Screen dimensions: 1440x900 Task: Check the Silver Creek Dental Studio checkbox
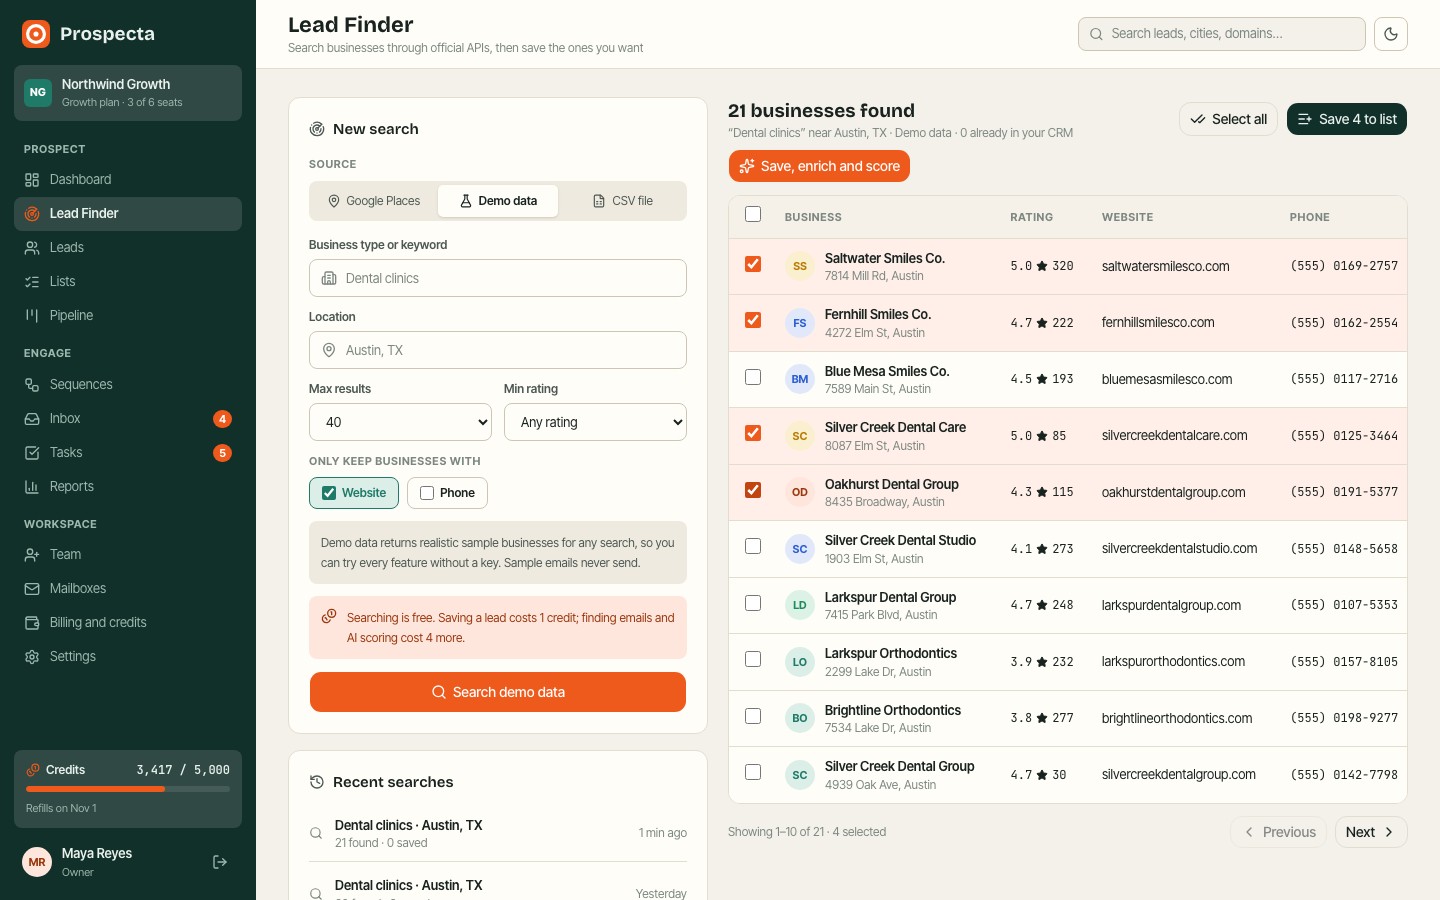pyautogui.click(x=753, y=546)
